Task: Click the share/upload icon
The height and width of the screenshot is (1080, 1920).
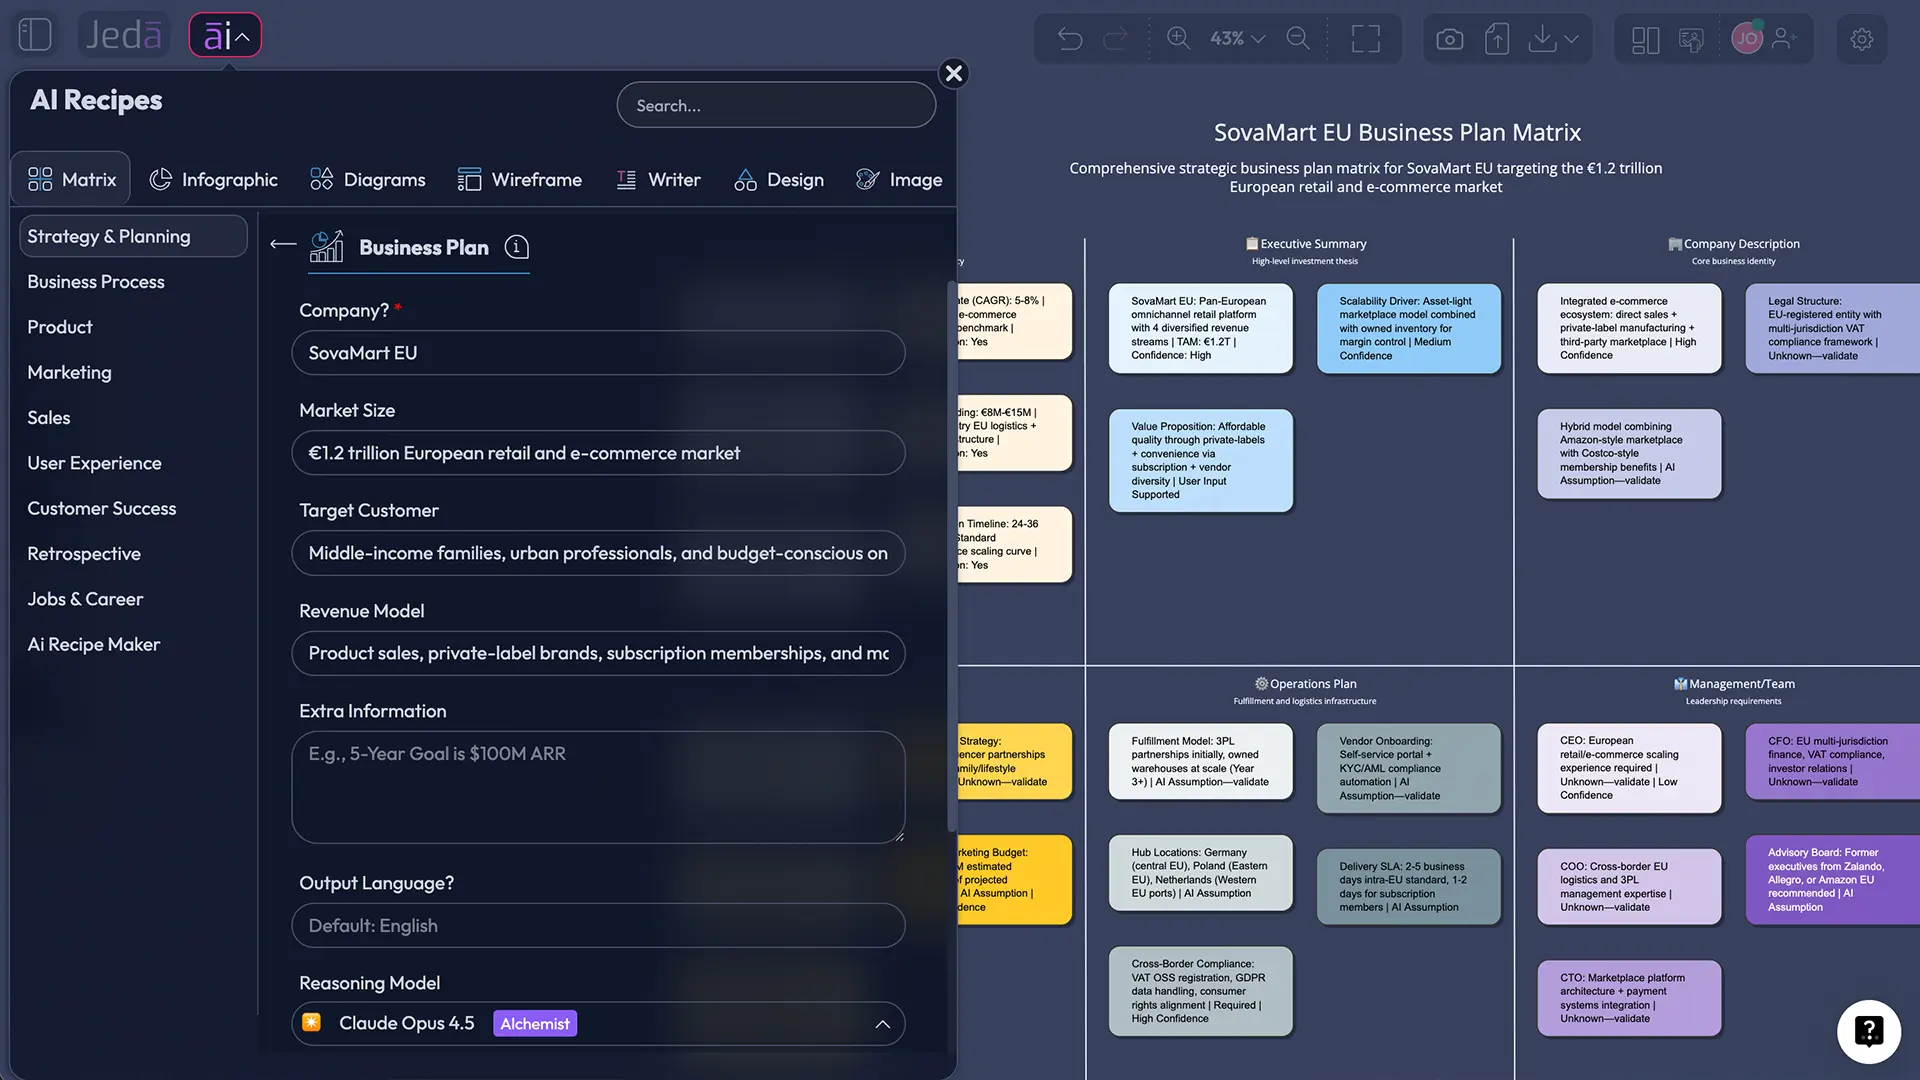Action: (1497, 39)
